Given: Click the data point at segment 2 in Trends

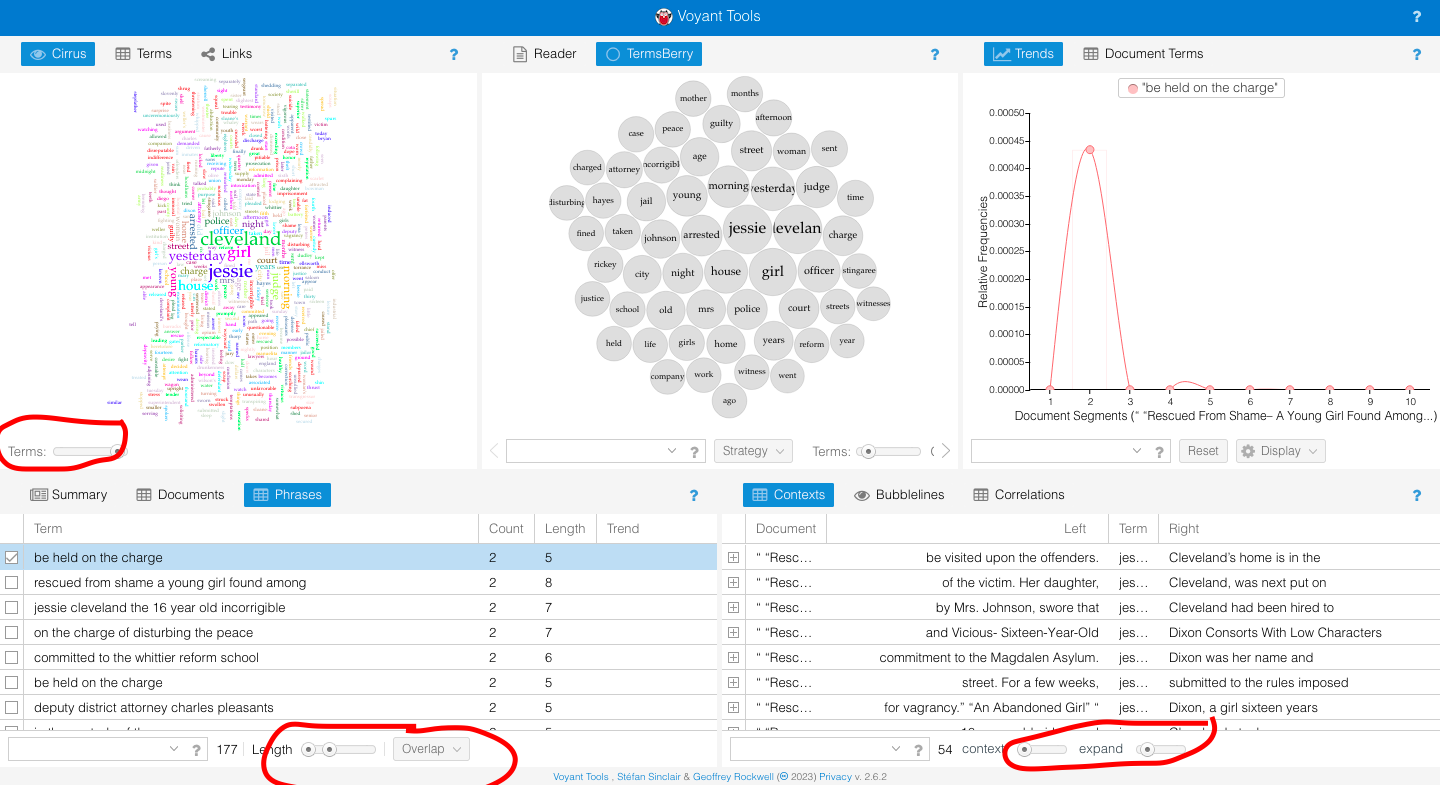Looking at the screenshot, I should pos(1090,149).
